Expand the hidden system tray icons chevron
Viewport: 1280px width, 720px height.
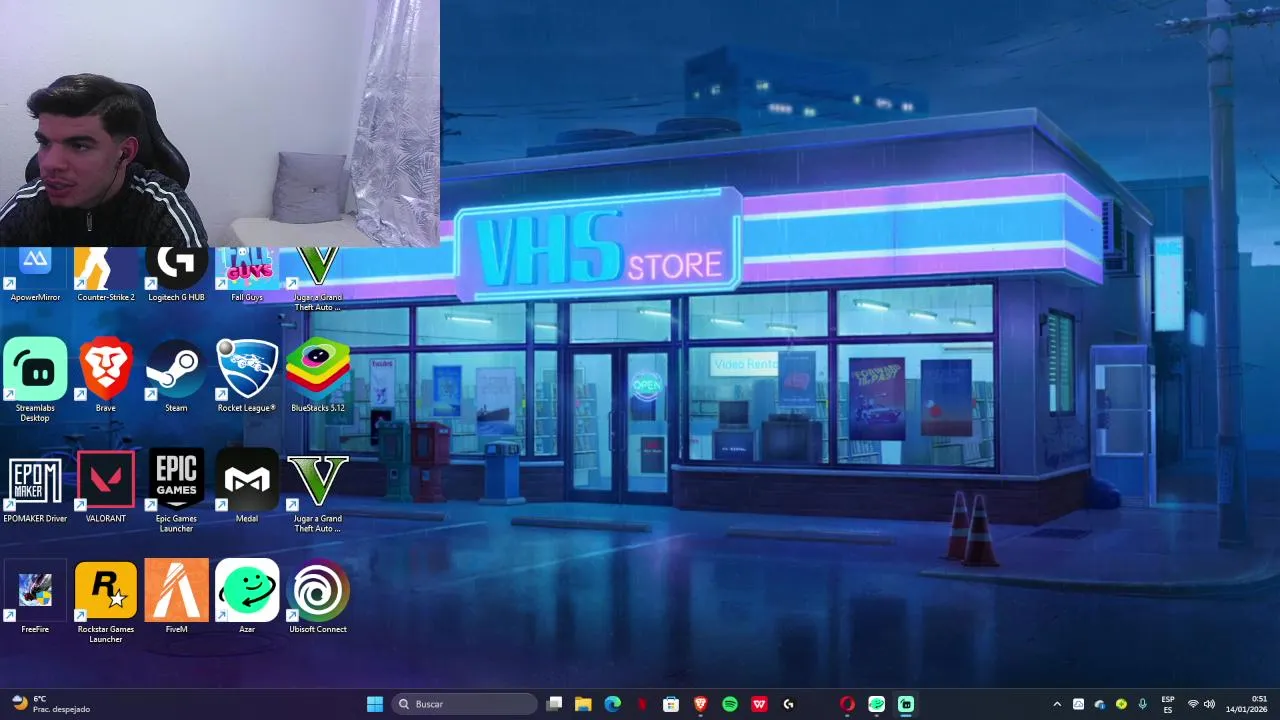pos(1057,704)
